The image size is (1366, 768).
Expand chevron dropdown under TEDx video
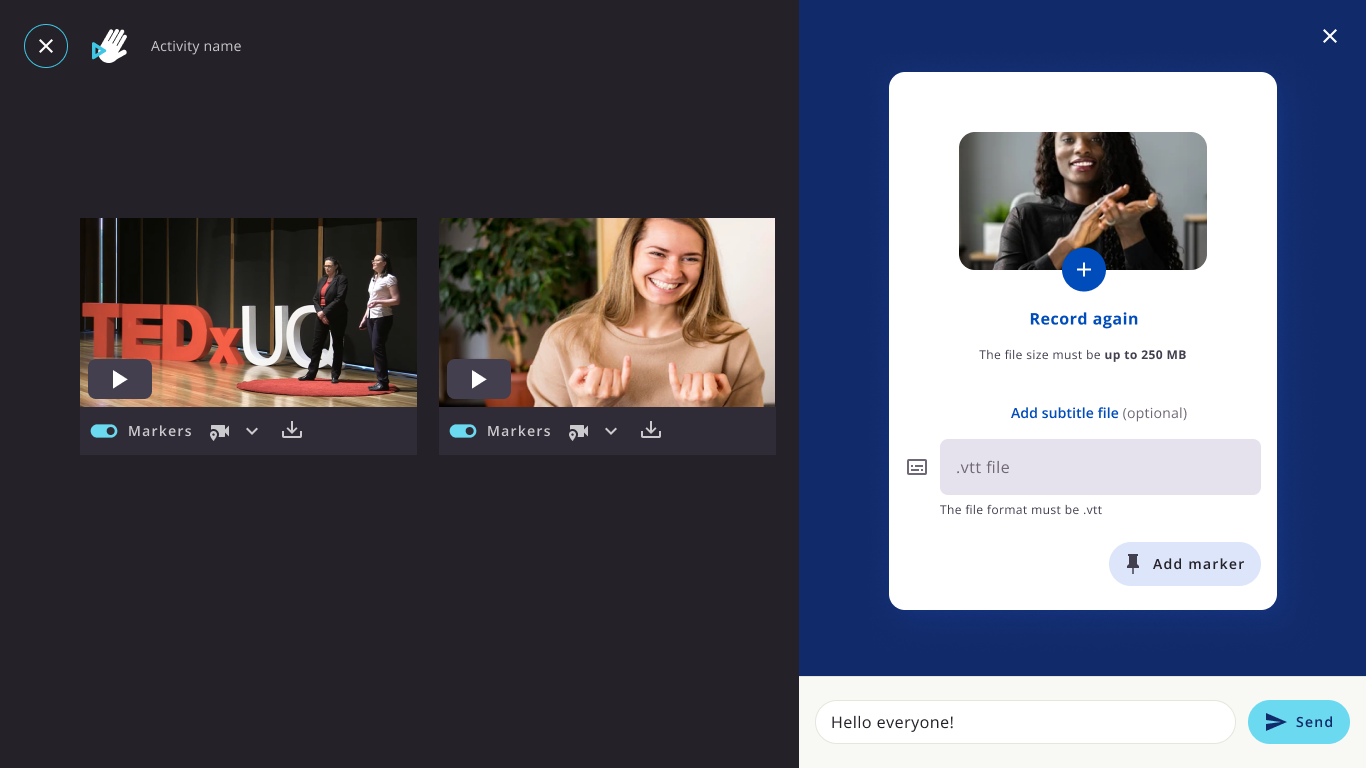pyautogui.click(x=252, y=431)
